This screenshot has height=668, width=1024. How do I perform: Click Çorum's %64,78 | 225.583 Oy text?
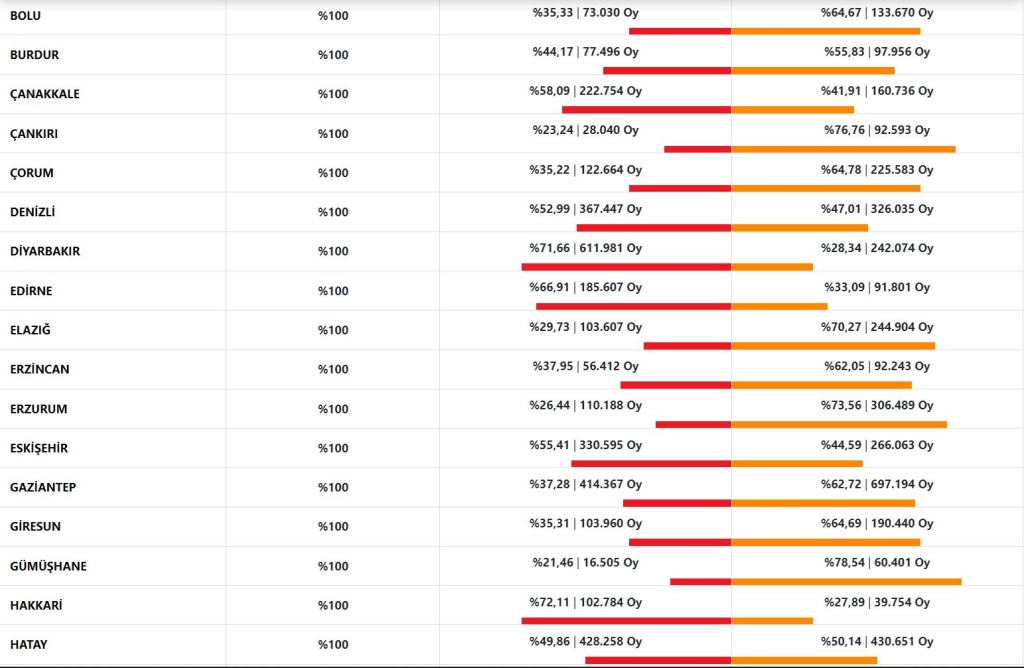(877, 170)
